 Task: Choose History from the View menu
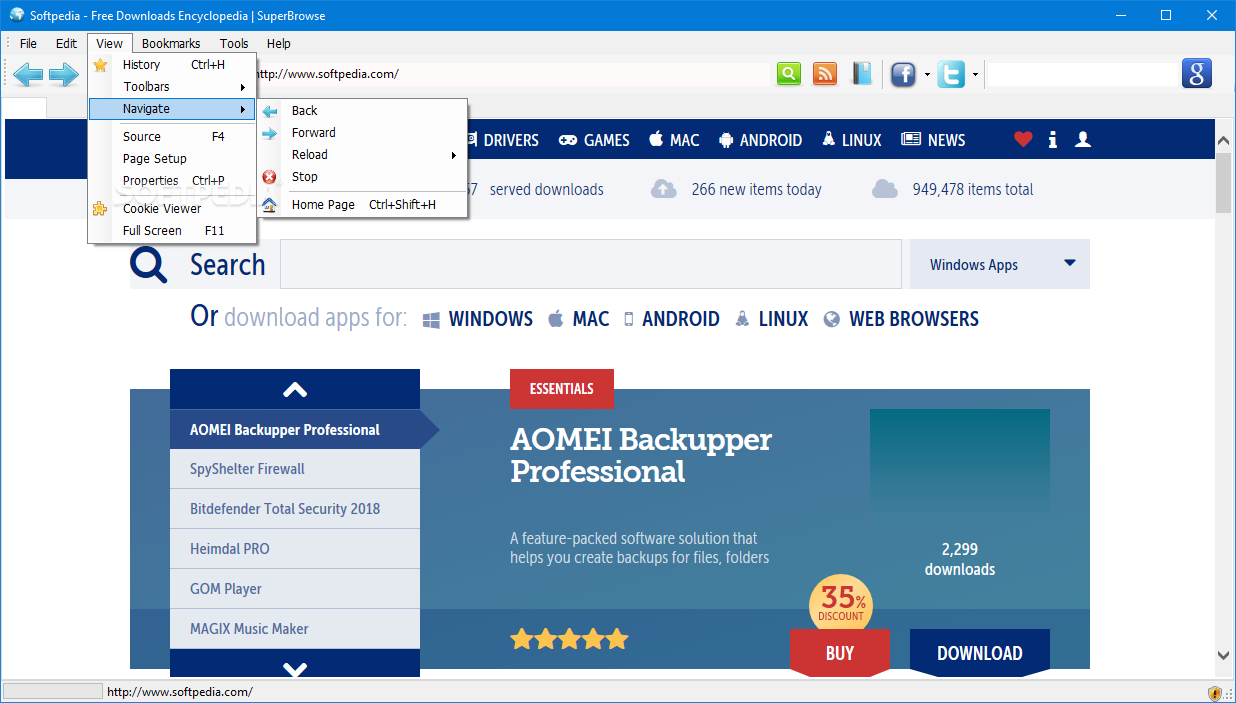click(172, 65)
